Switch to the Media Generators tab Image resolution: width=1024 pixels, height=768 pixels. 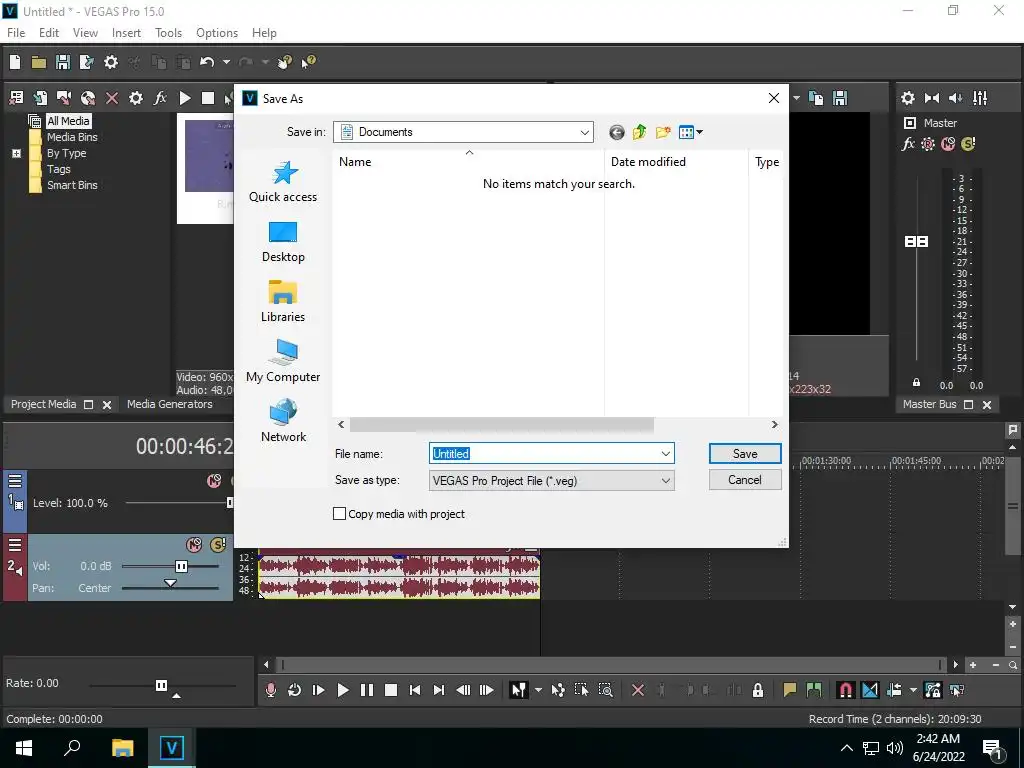(x=169, y=404)
